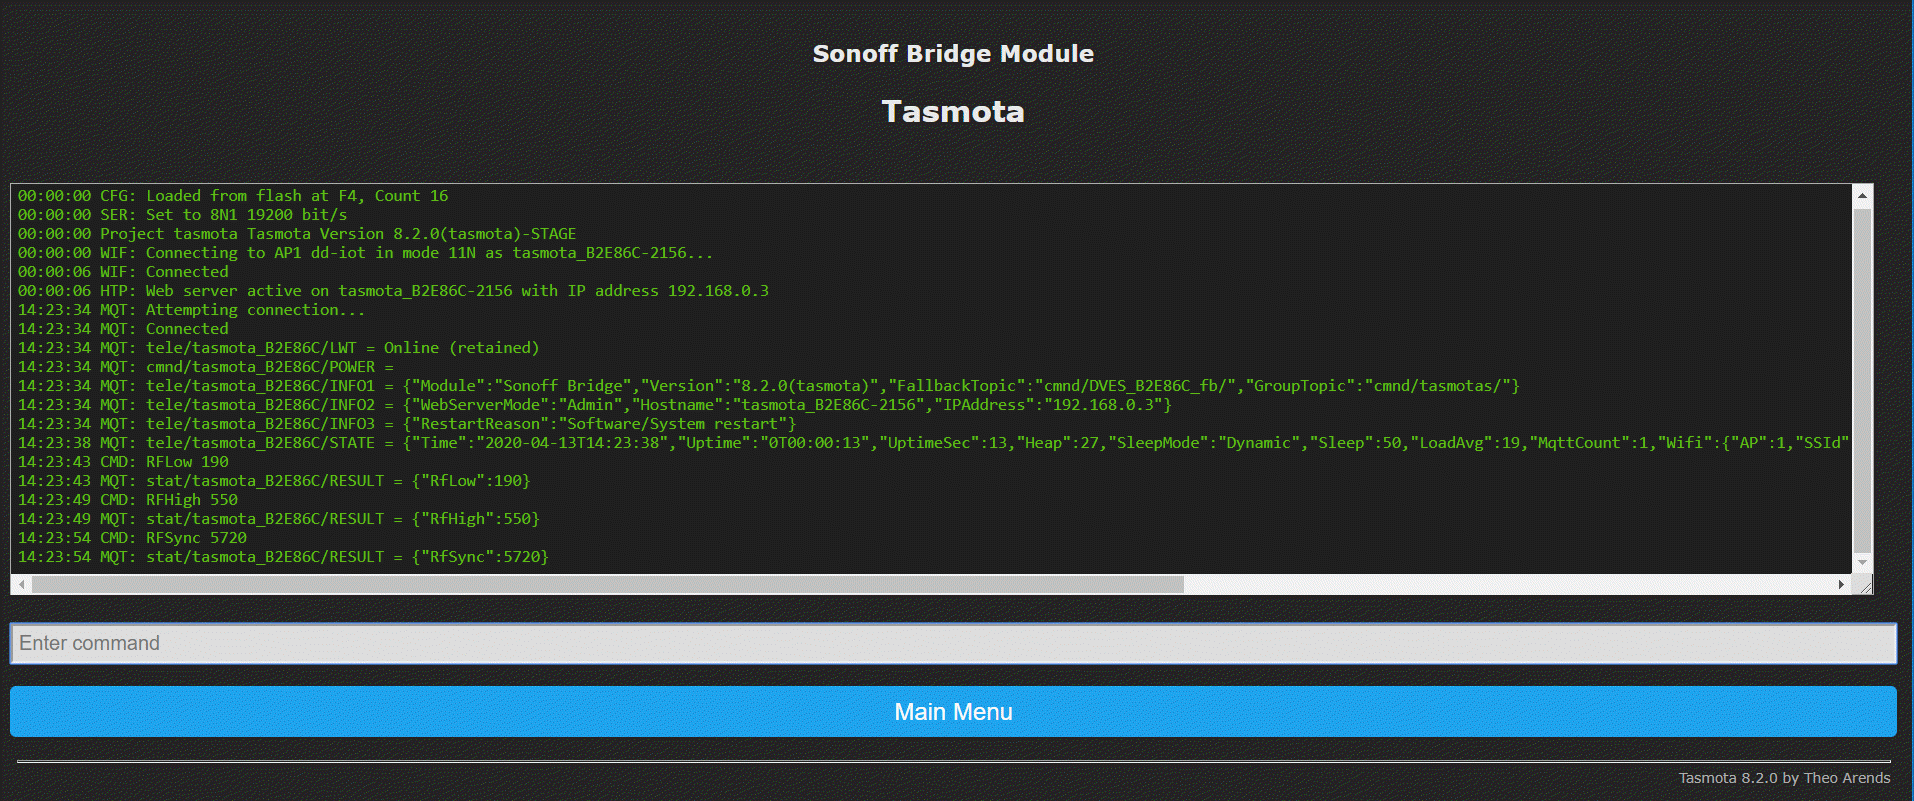
Task: Click the console scroll up arrow
Action: 1862,195
